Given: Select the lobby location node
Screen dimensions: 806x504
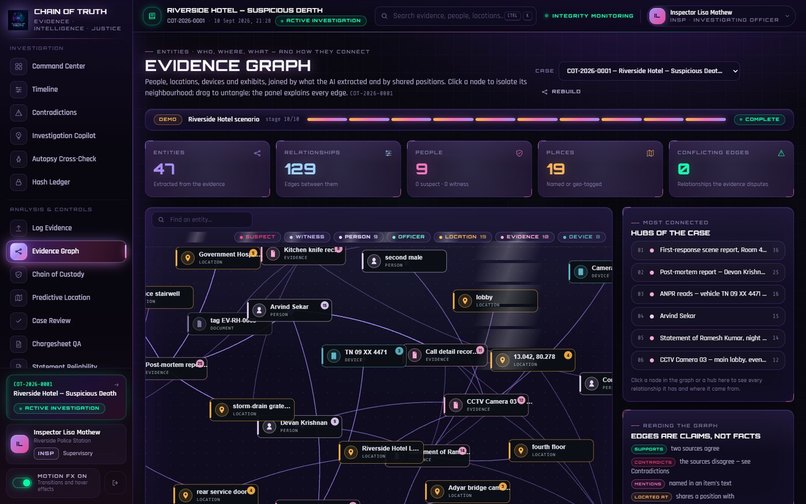Looking at the screenshot, I should 496,301.
